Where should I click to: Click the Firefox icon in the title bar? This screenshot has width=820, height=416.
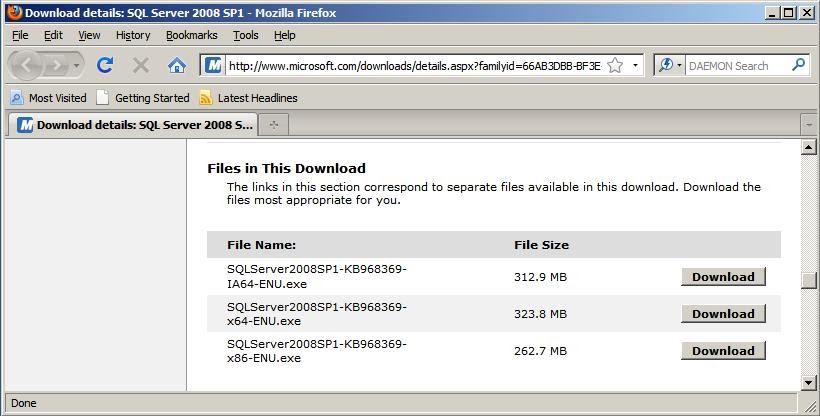pos(14,12)
